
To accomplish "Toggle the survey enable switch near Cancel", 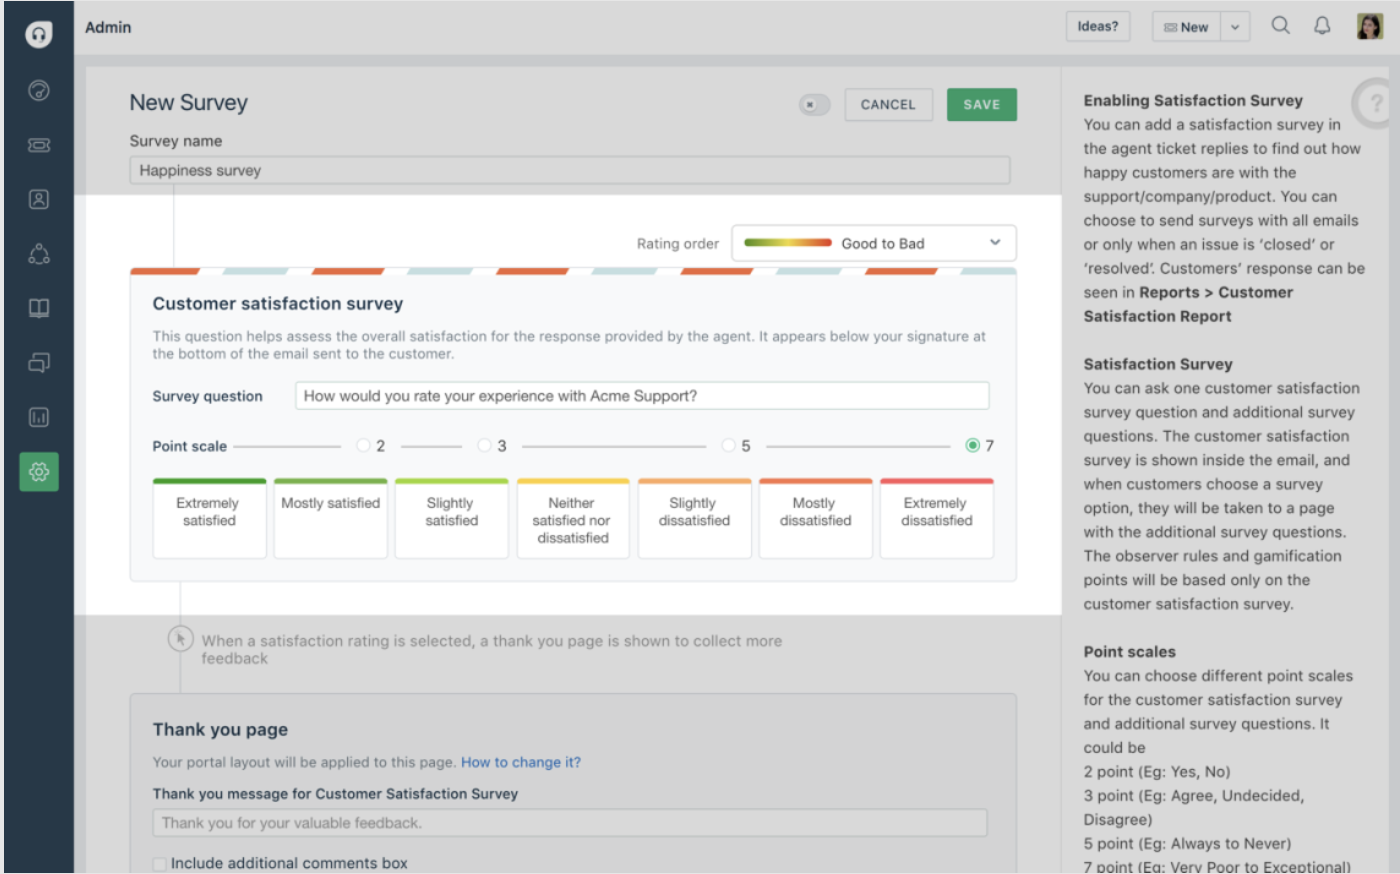I will [x=814, y=105].
